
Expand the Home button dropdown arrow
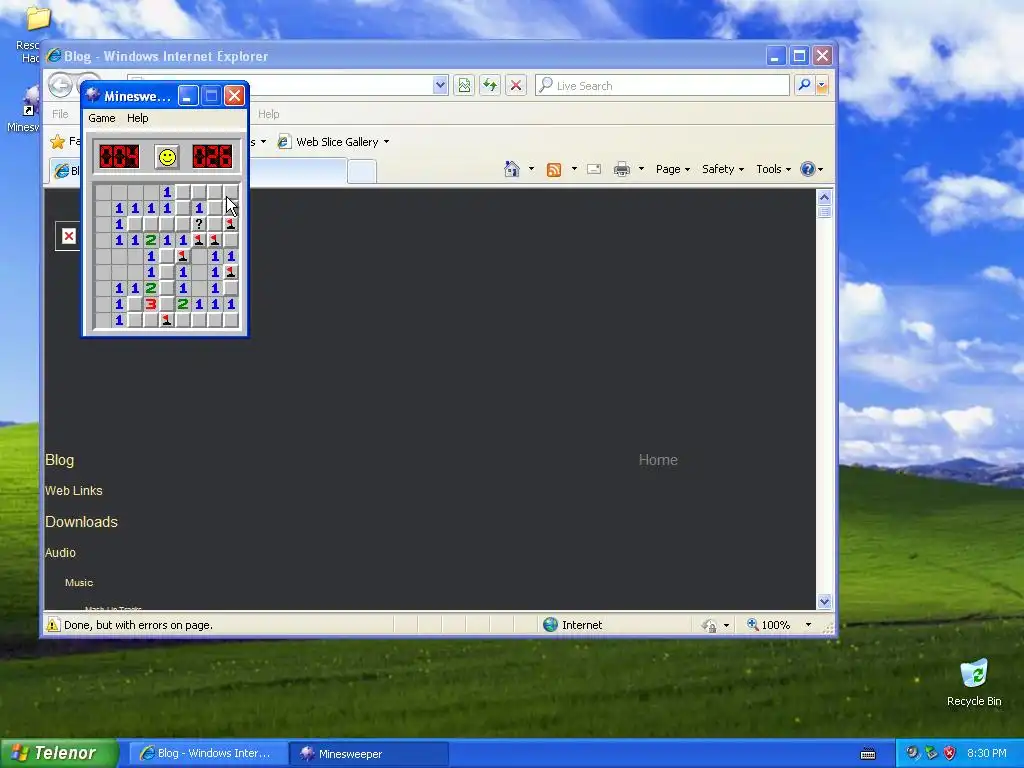[531, 169]
